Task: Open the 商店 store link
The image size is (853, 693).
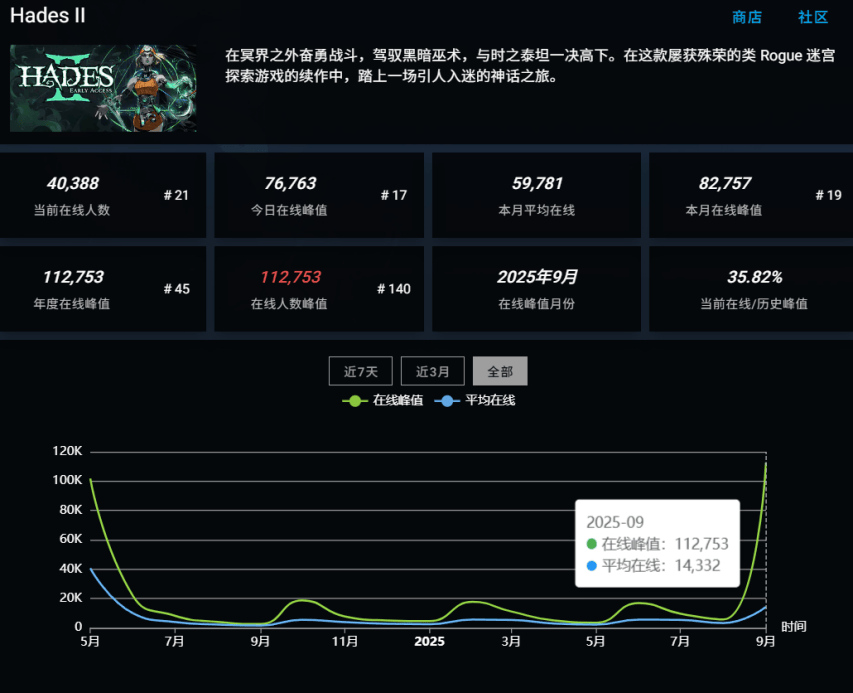Action: click(x=746, y=17)
